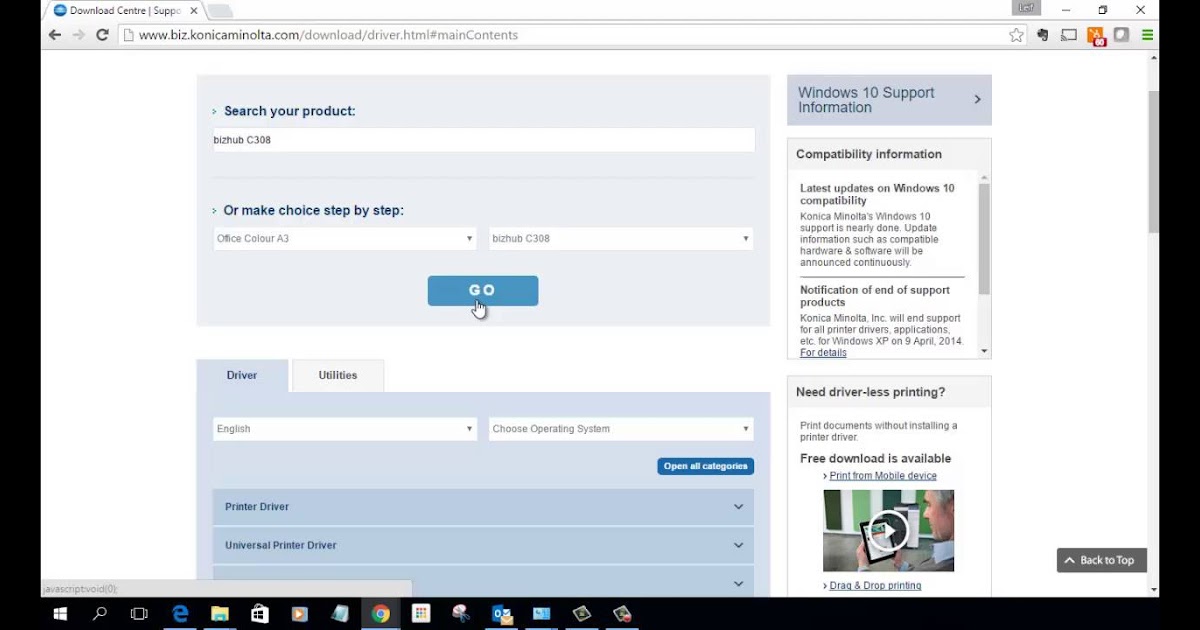Open Task View on taskbar
The width and height of the screenshot is (1200, 630).
139,614
